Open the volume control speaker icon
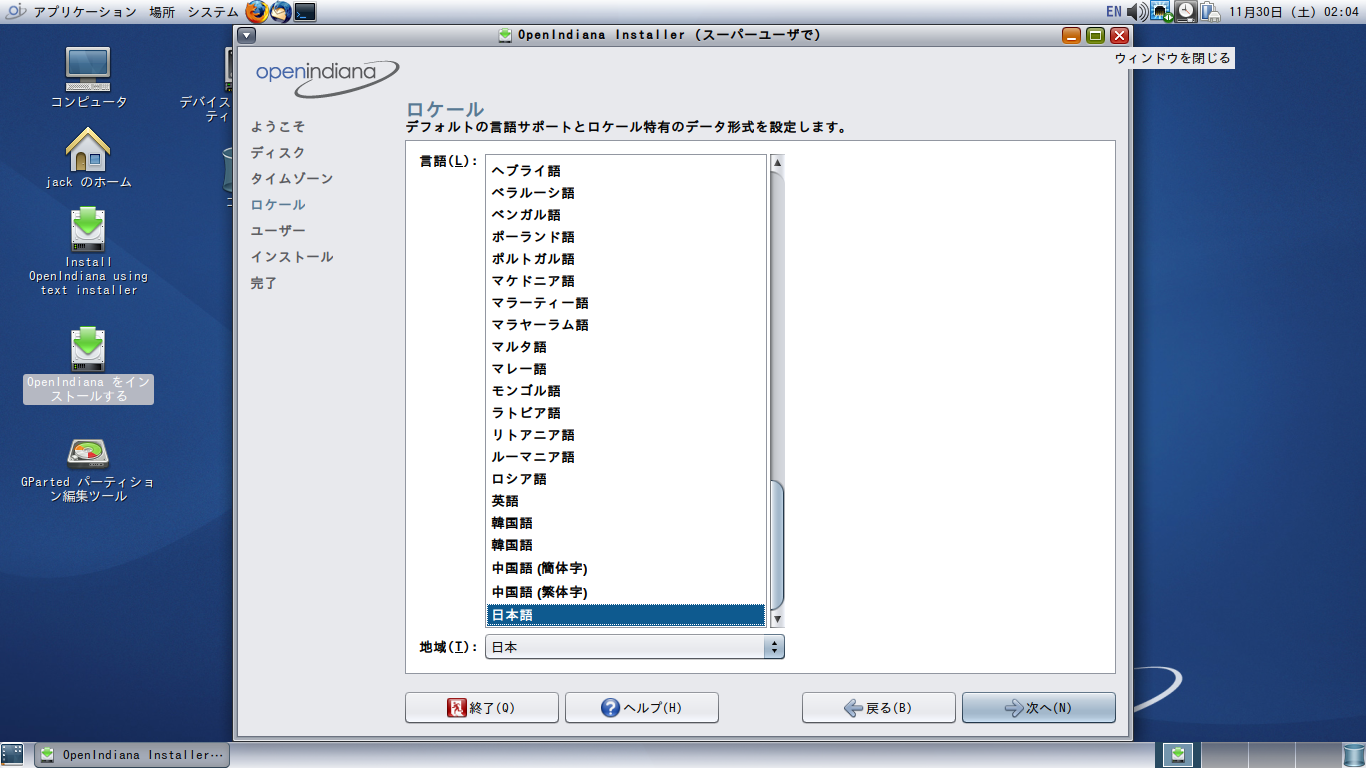Image resolution: width=1366 pixels, height=768 pixels. (1137, 12)
